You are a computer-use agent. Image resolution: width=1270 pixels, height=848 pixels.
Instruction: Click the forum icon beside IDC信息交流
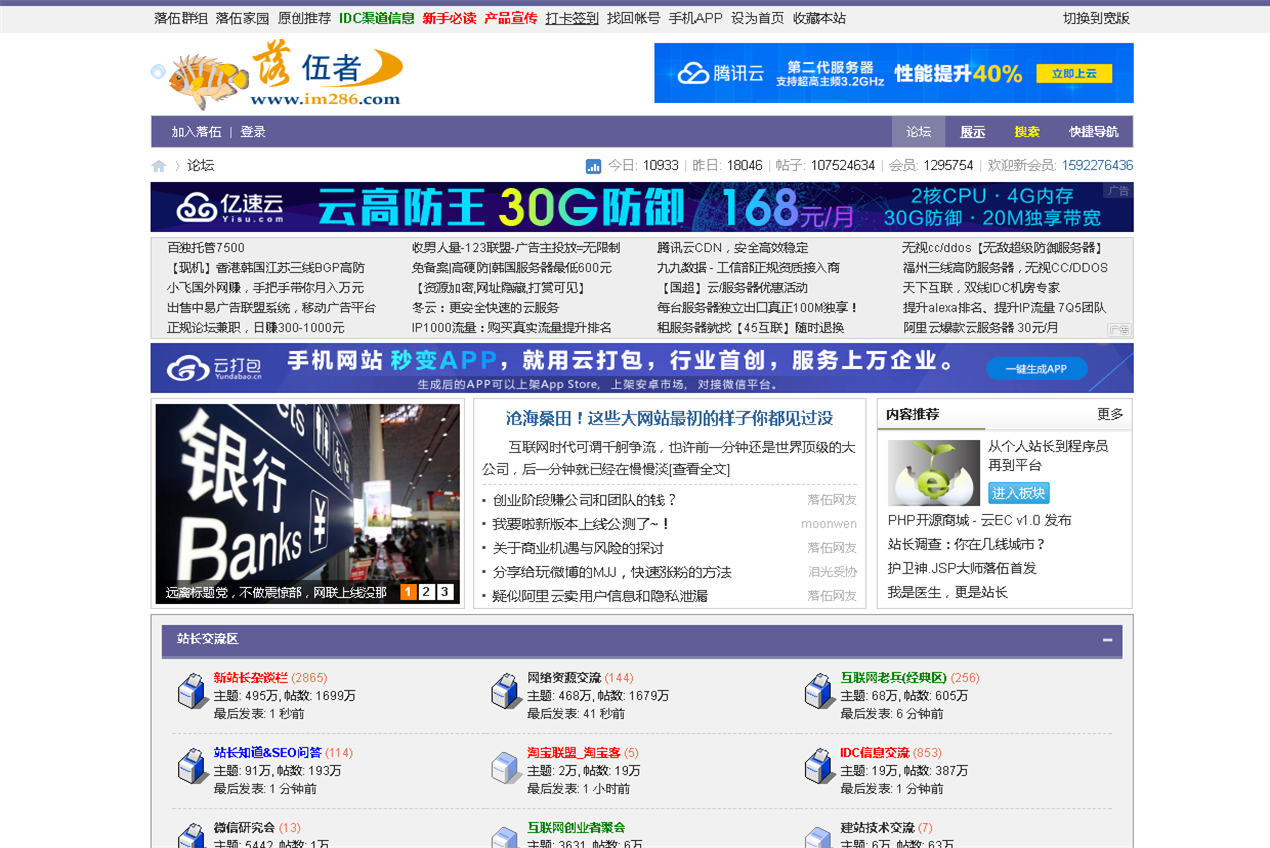tap(820, 766)
